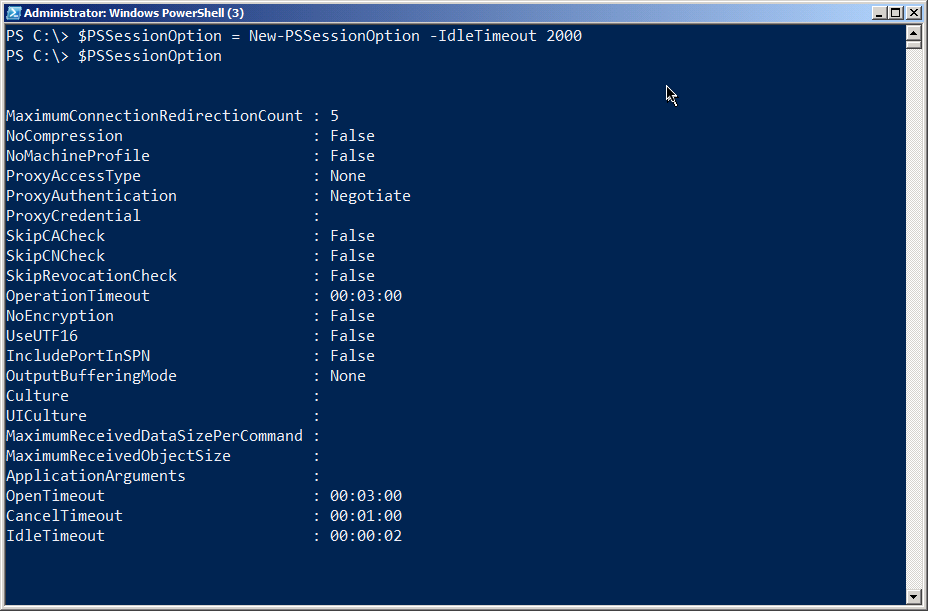Click the MaximumConnectionRedirectionCount property name
The image size is (928, 611).
tap(154, 116)
